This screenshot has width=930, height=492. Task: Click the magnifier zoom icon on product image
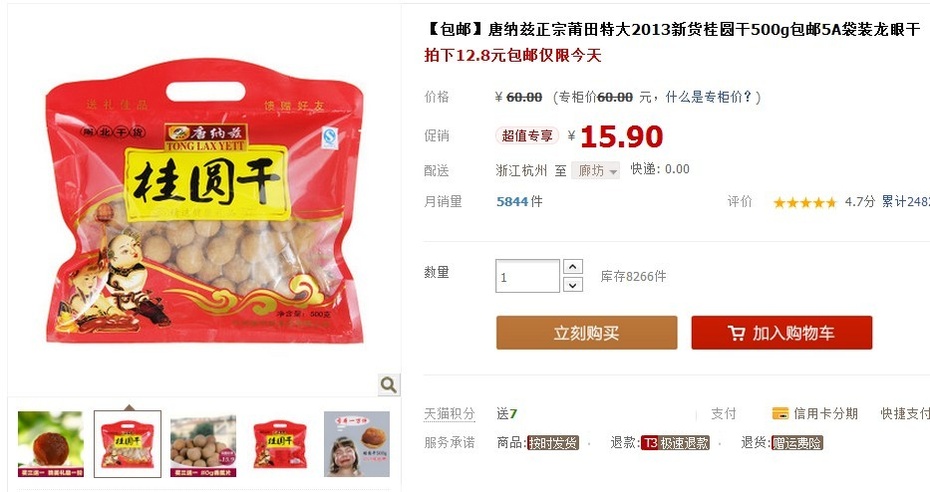pyautogui.click(x=388, y=385)
